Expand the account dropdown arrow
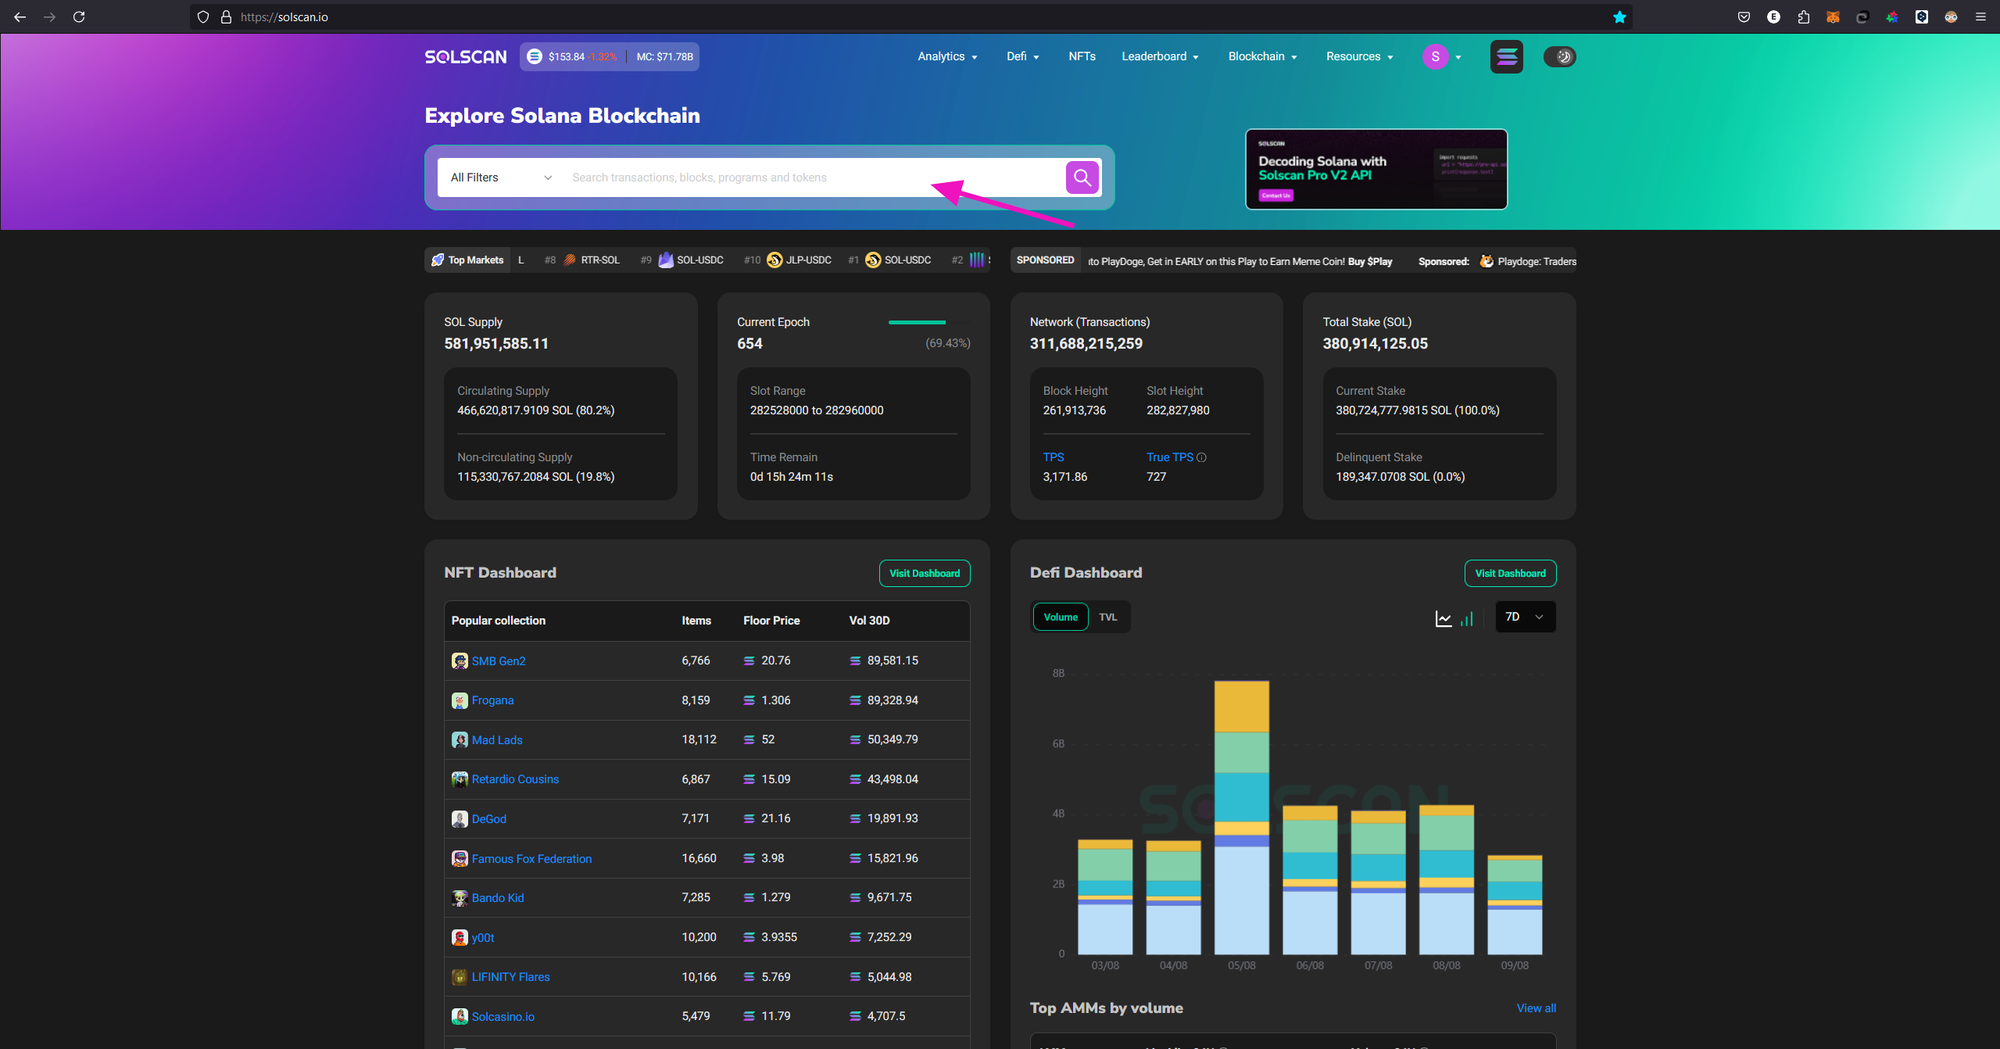 click(1458, 58)
